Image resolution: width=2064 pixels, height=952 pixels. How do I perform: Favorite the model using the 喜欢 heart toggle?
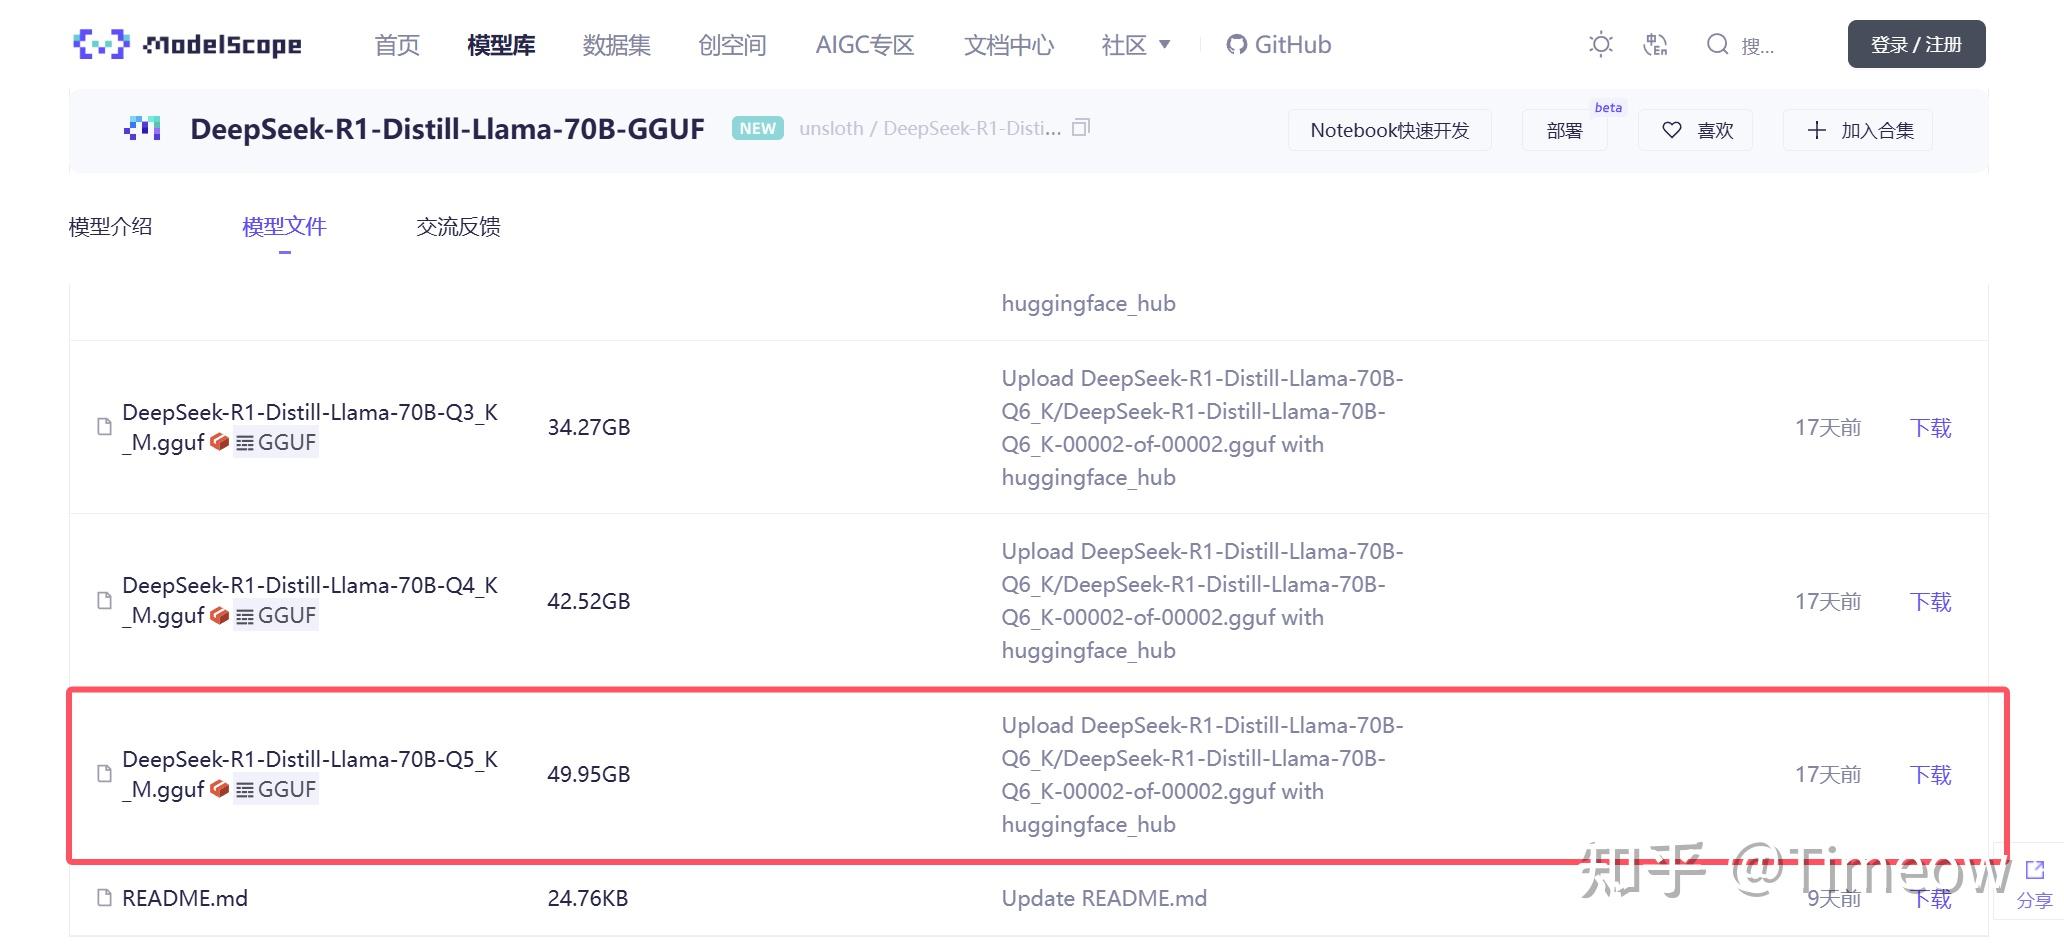[1695, 130]
